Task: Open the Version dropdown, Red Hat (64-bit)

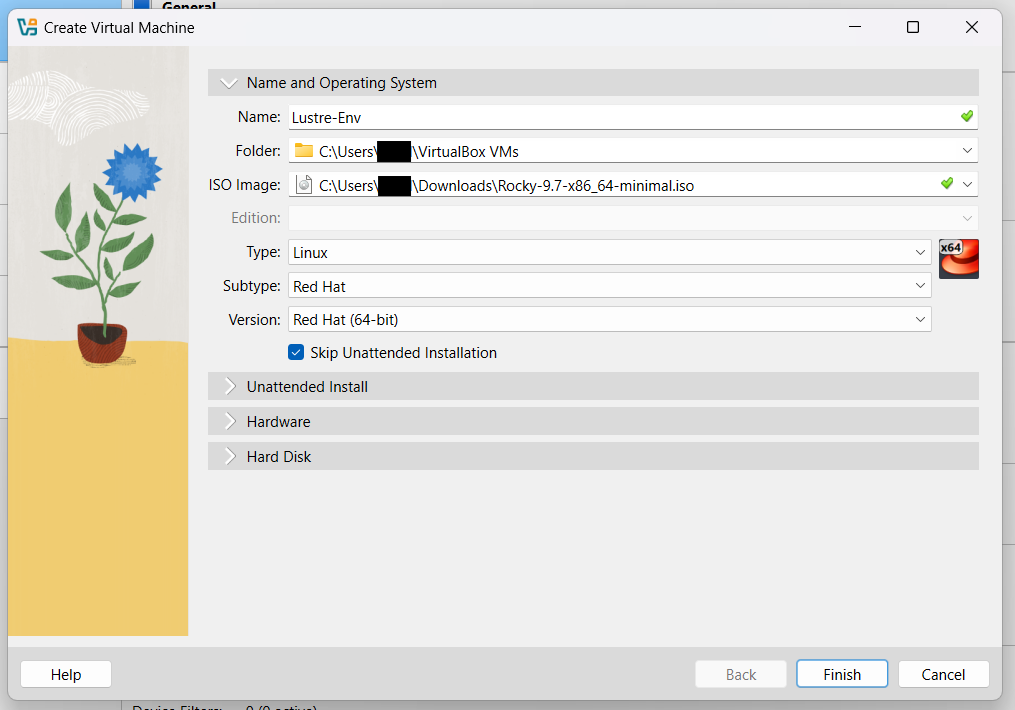Action: click(x=920, y=320)
